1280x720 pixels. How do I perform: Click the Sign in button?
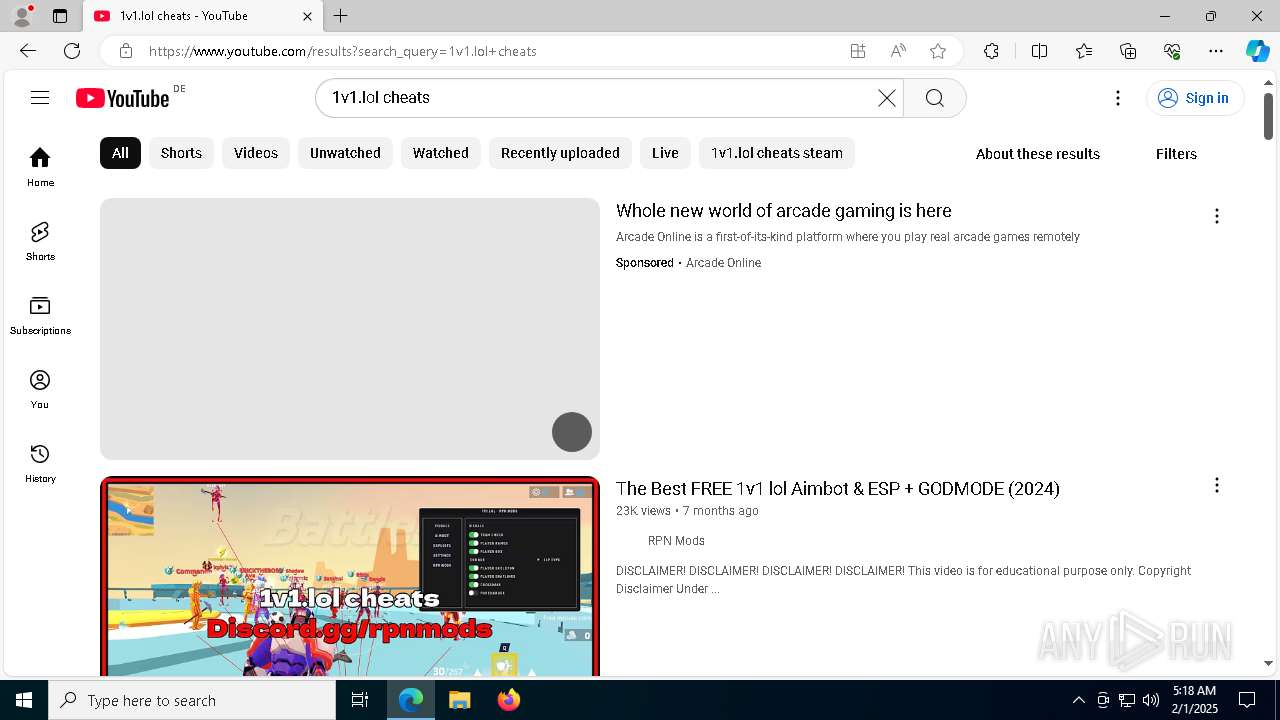(1195, 98)
